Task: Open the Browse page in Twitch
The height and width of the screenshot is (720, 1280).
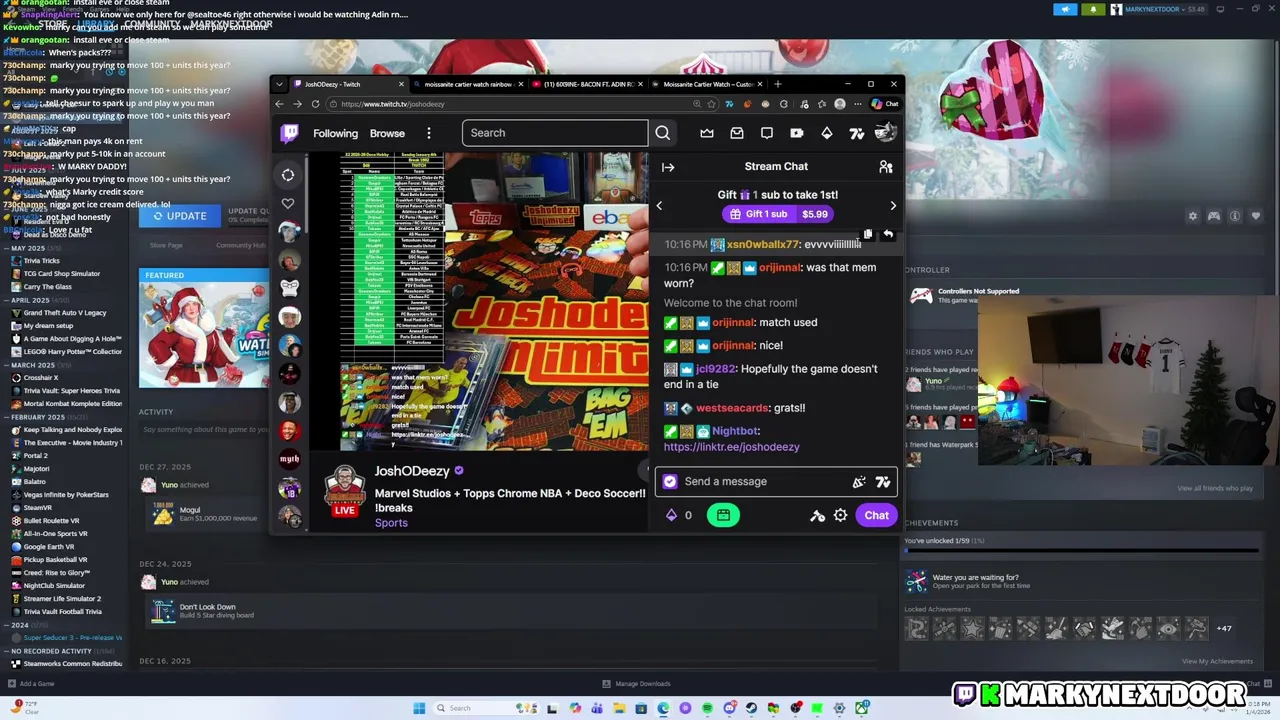Action: (x=387, y=133)
